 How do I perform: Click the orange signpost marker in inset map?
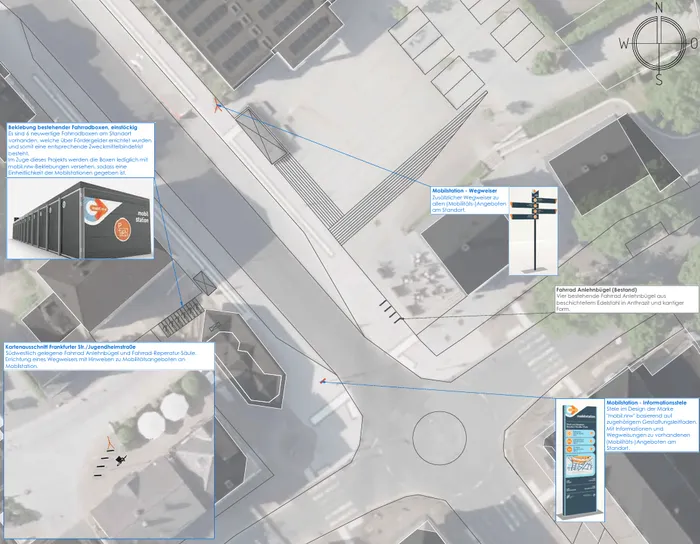110,443
